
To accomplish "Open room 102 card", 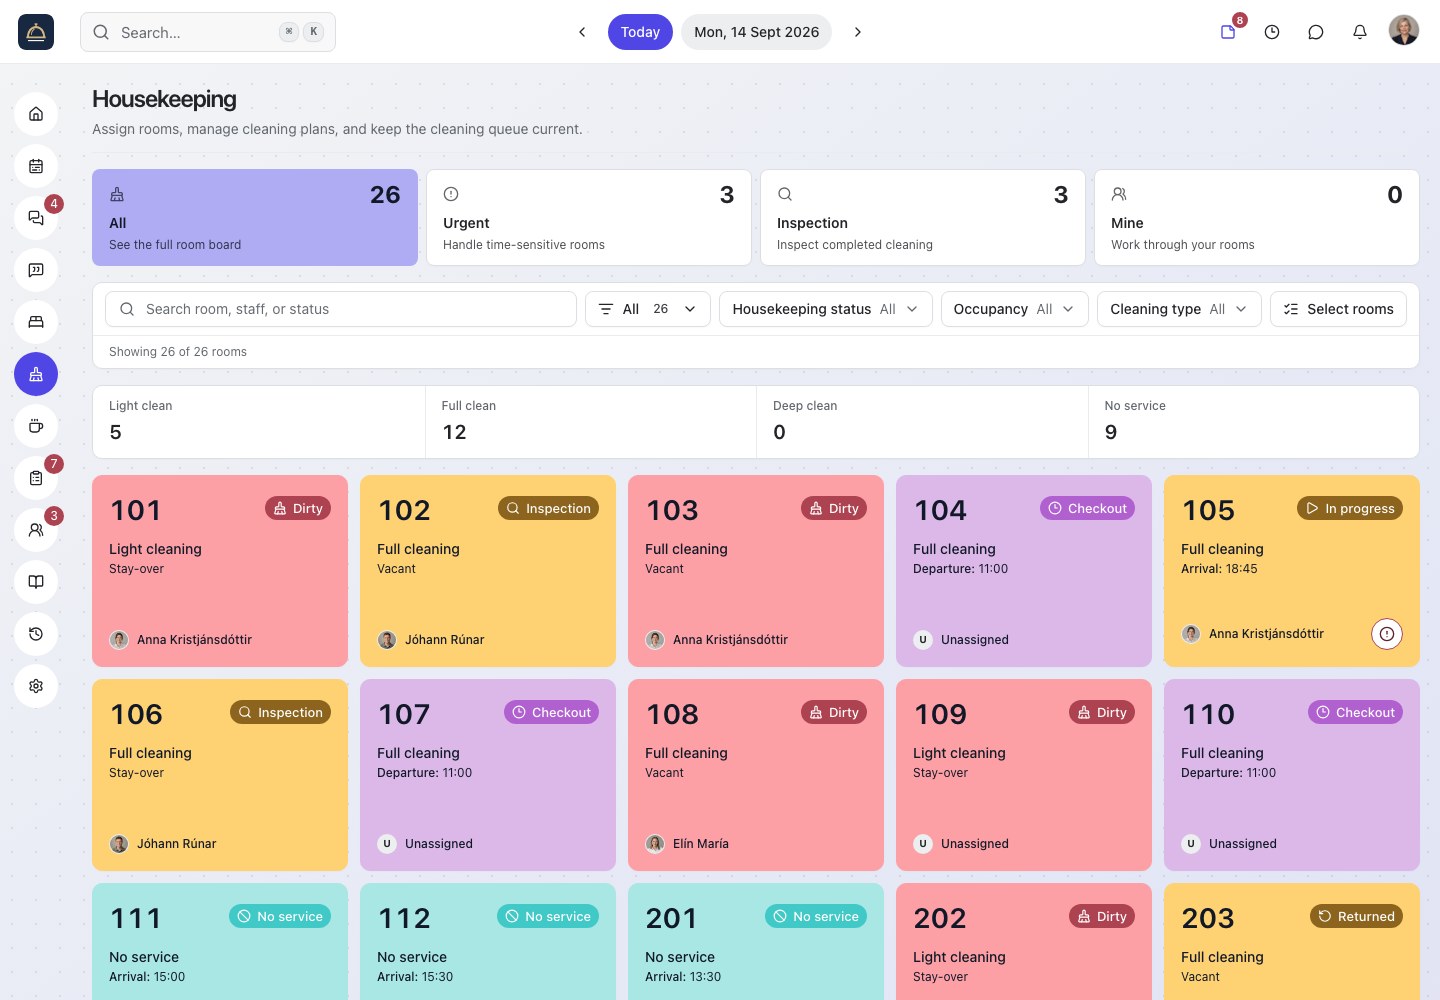I will [488, 571].
